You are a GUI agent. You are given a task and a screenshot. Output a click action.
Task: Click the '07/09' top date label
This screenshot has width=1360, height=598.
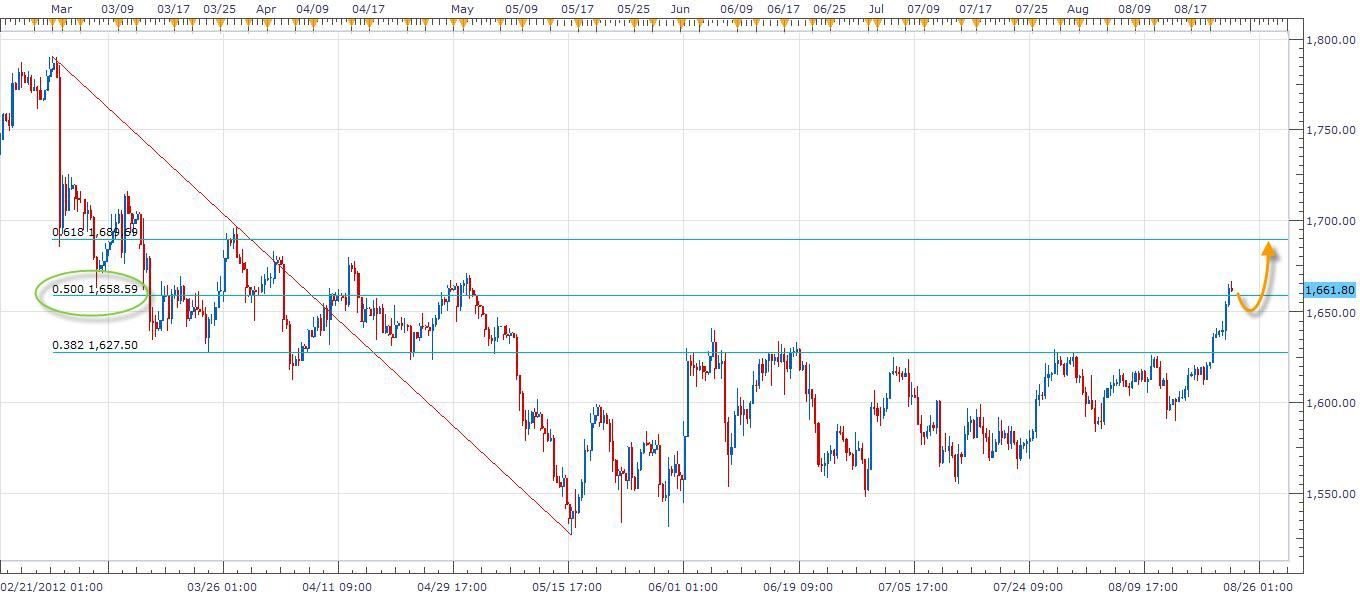923,9
